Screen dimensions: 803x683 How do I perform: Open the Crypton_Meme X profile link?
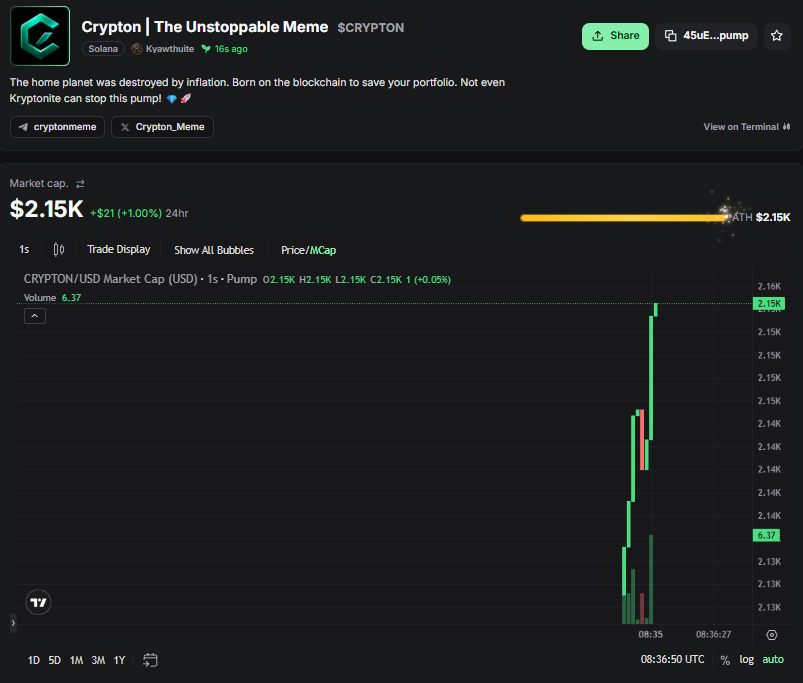[162, 127]
